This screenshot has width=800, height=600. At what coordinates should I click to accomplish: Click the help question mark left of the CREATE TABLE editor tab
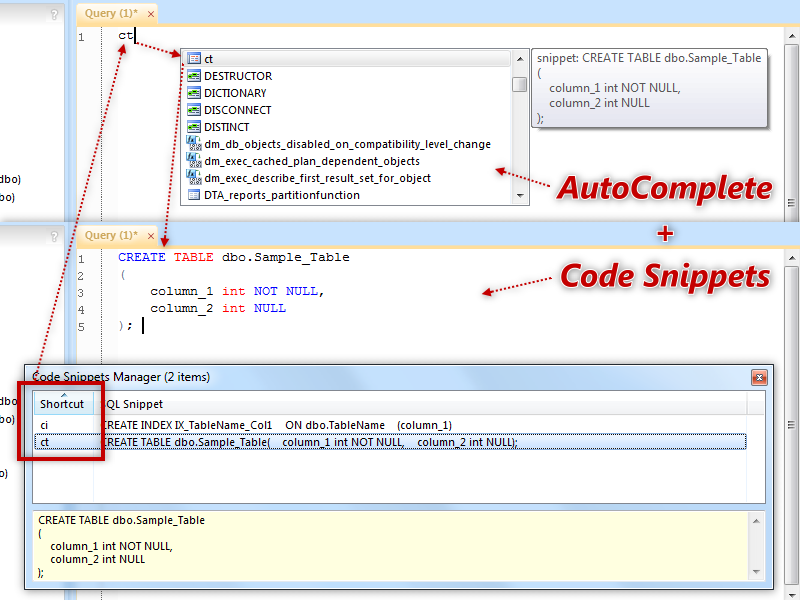[x=55, y=236]
